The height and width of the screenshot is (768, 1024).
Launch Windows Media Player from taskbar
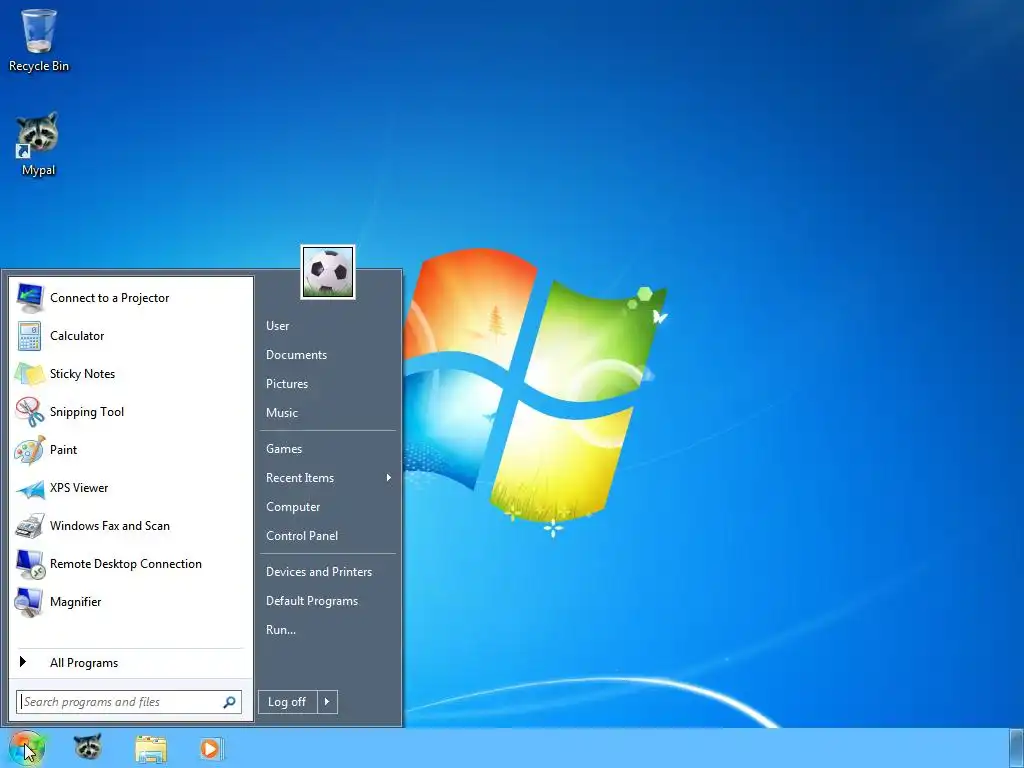pyautogui.click(x=212, y=748)
